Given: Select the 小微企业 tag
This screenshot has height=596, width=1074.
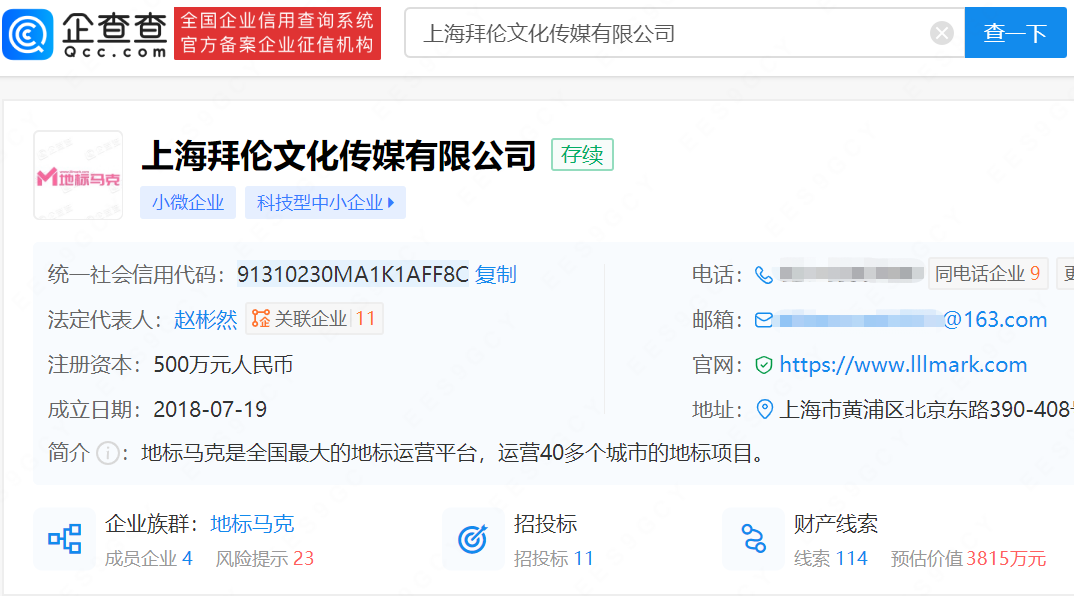Looking at the screenshot, I should [188, 203].
